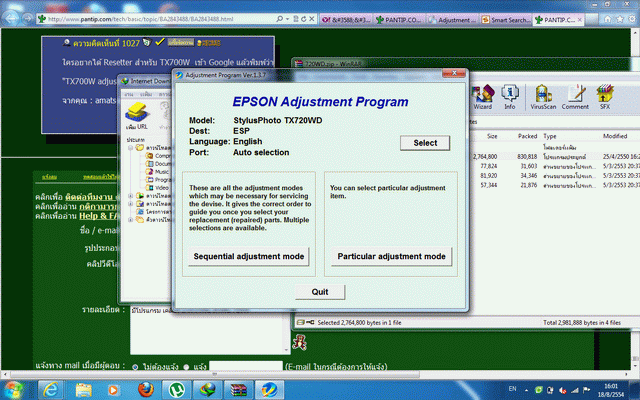Click the browser refresh icon
The width and height of the screenshot is (640, 400).
point(304,19)
